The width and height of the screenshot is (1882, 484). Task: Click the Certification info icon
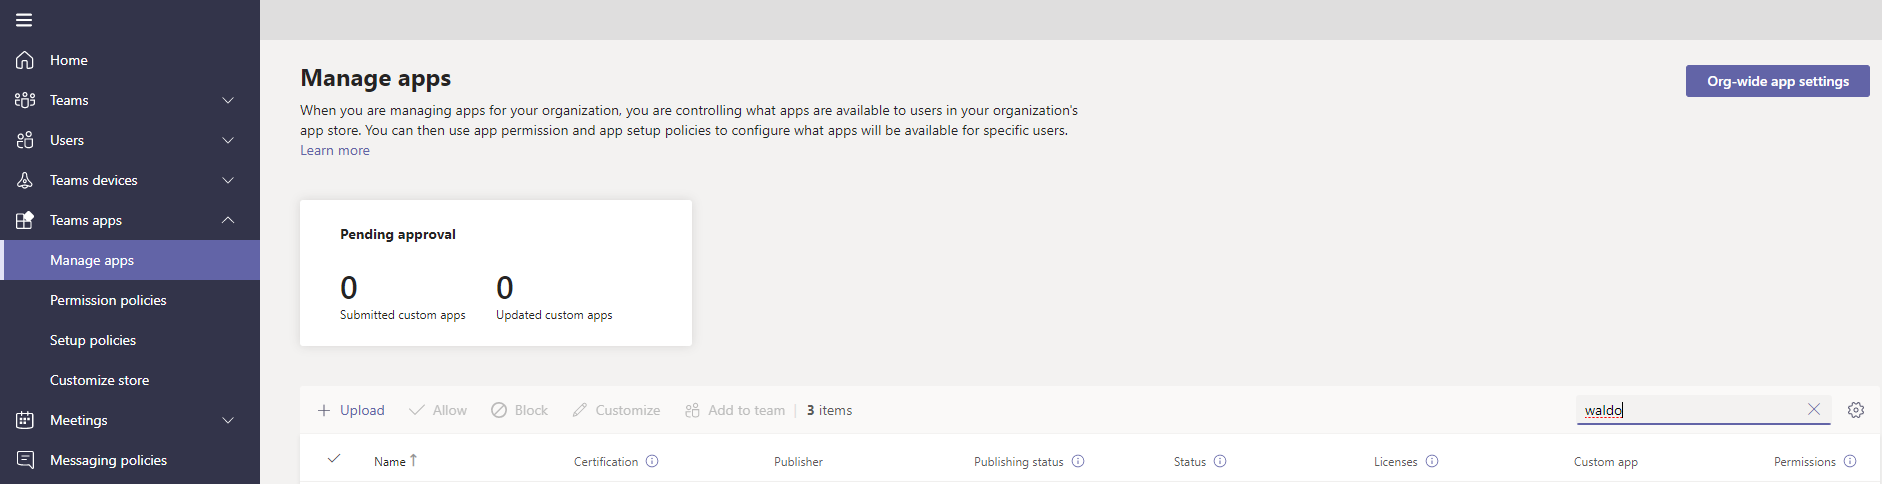coord(652,461)
